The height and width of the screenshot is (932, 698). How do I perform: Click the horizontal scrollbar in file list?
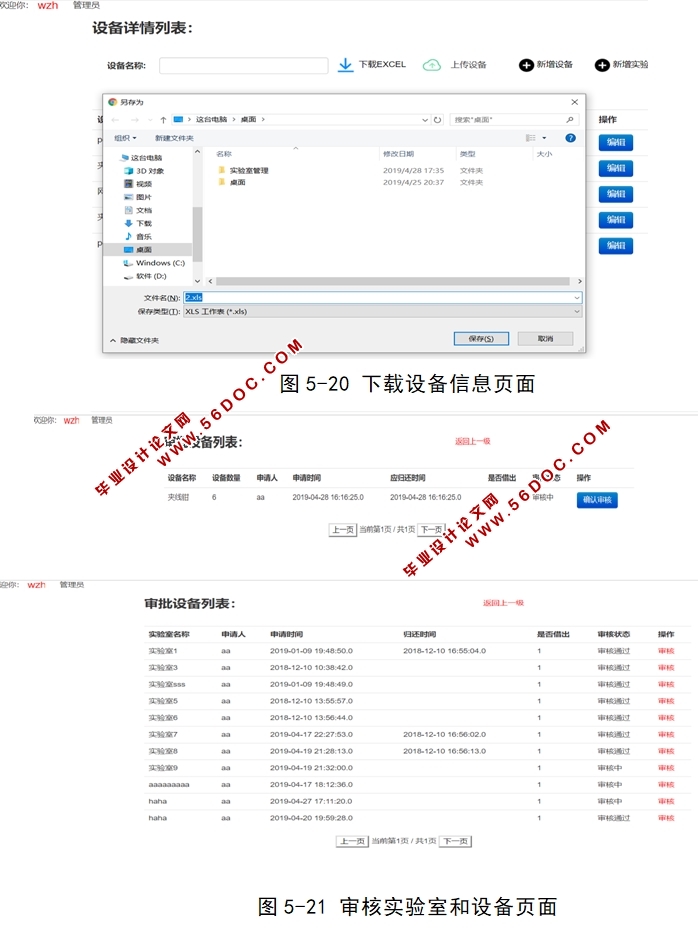tap(393, 281)
